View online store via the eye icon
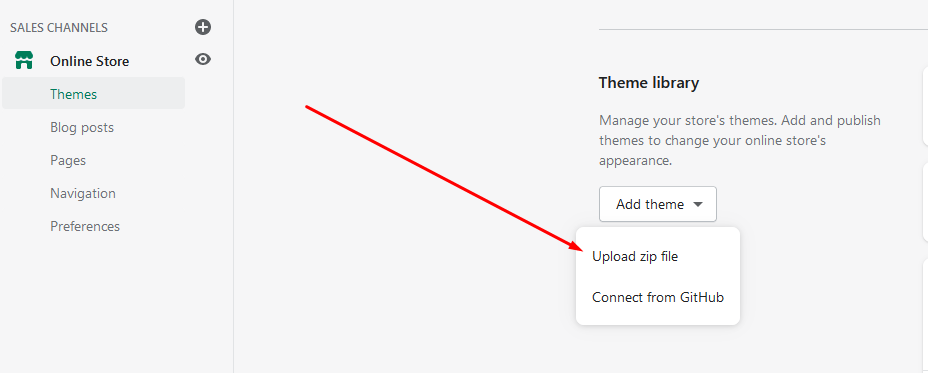Image resolution: width=928 pixels, height=373 pixels. [203, 59]
